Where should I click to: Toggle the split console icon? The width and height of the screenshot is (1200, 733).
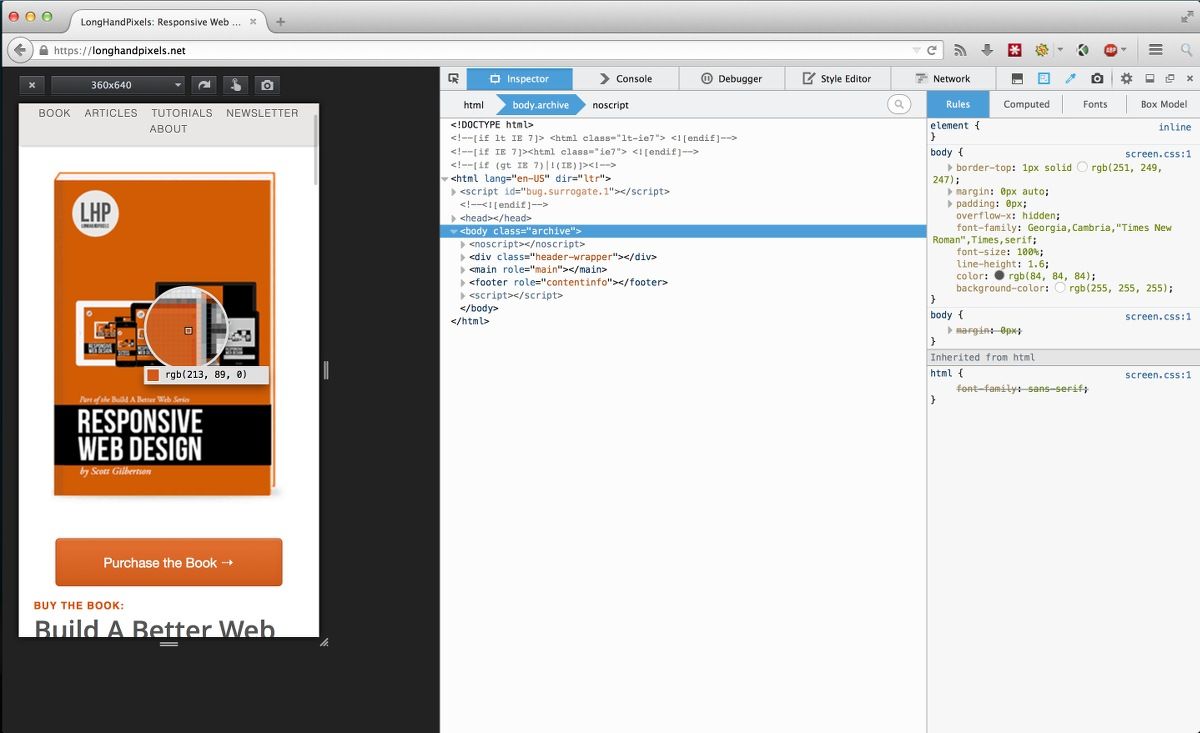tap(1017, 78)
